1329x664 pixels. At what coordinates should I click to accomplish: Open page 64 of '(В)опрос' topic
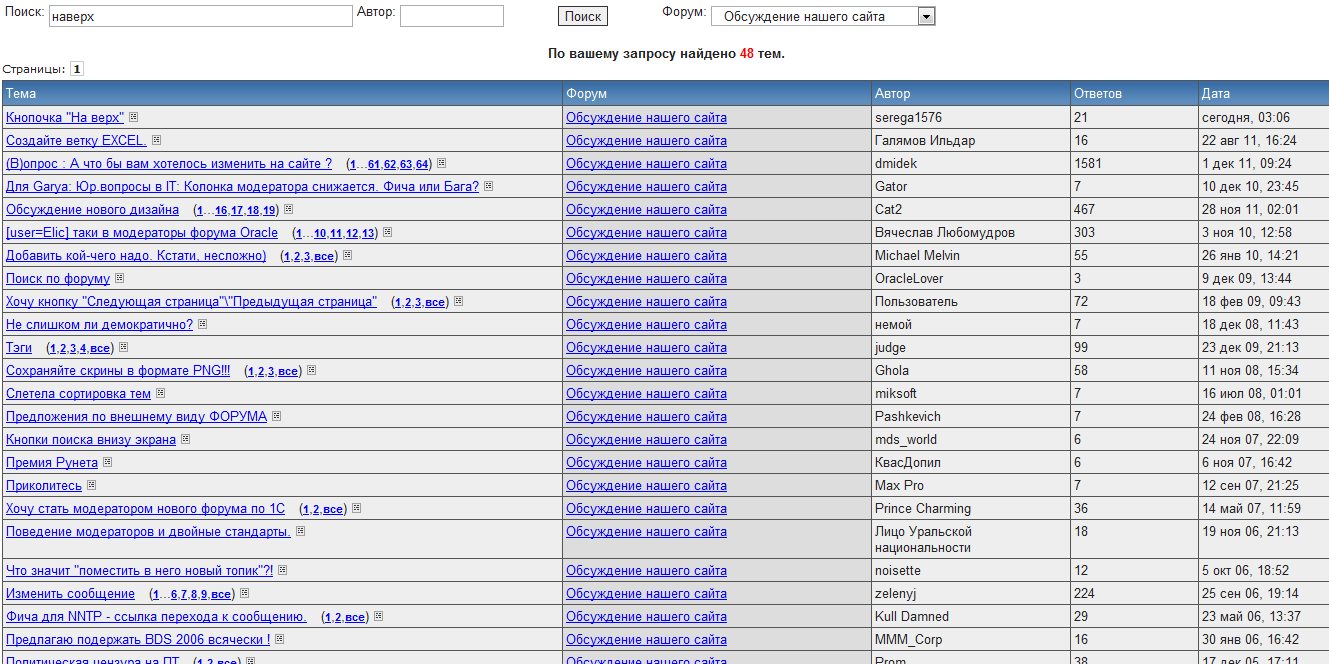click(x=422, y=164)
